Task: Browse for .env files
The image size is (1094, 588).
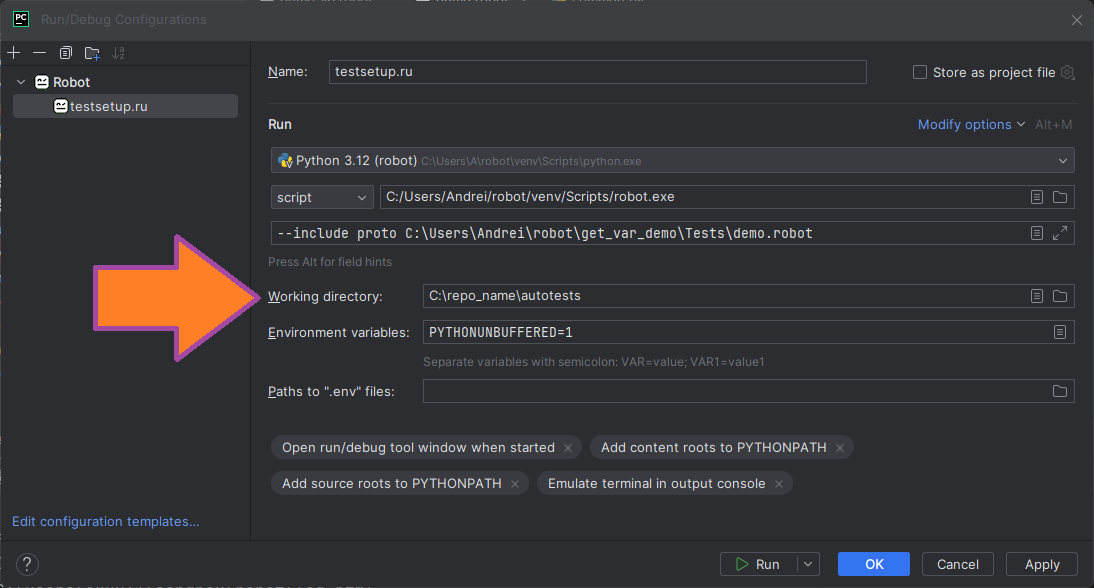Action: tap(1060, 391)
